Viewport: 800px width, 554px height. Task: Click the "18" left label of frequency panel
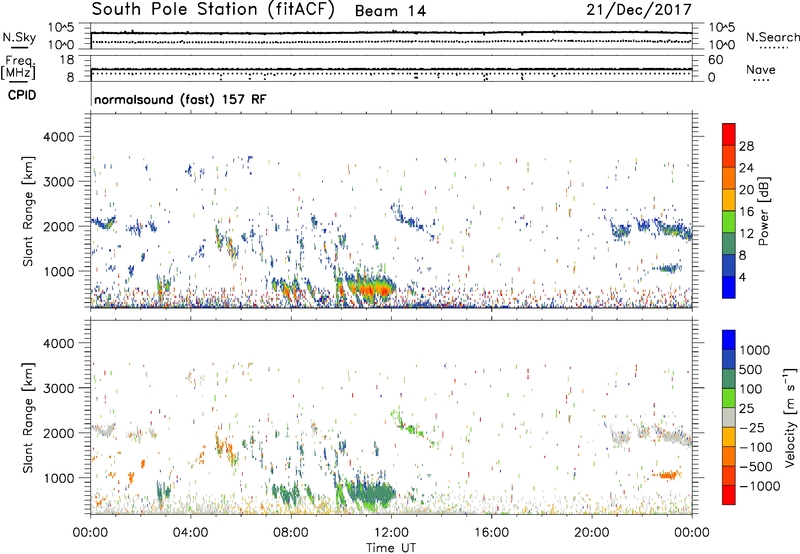[67, 60]
